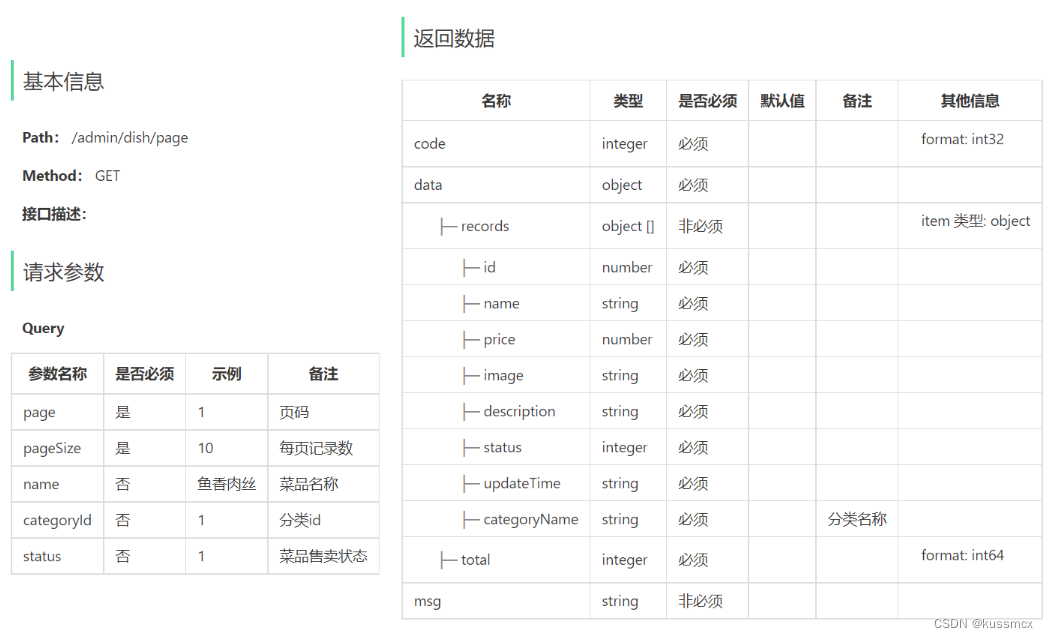
Task: Click the 接口描述 label
Action: click(x=54, y=214)
